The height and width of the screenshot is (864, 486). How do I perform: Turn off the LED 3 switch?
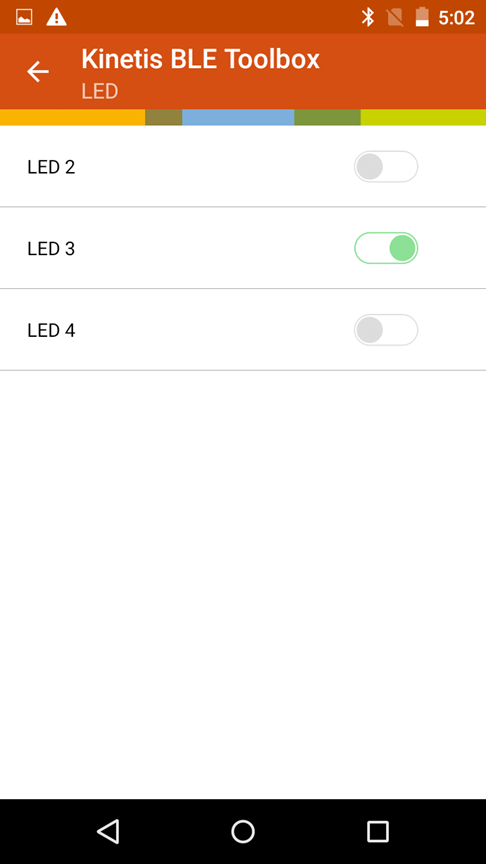click(386, 248)
